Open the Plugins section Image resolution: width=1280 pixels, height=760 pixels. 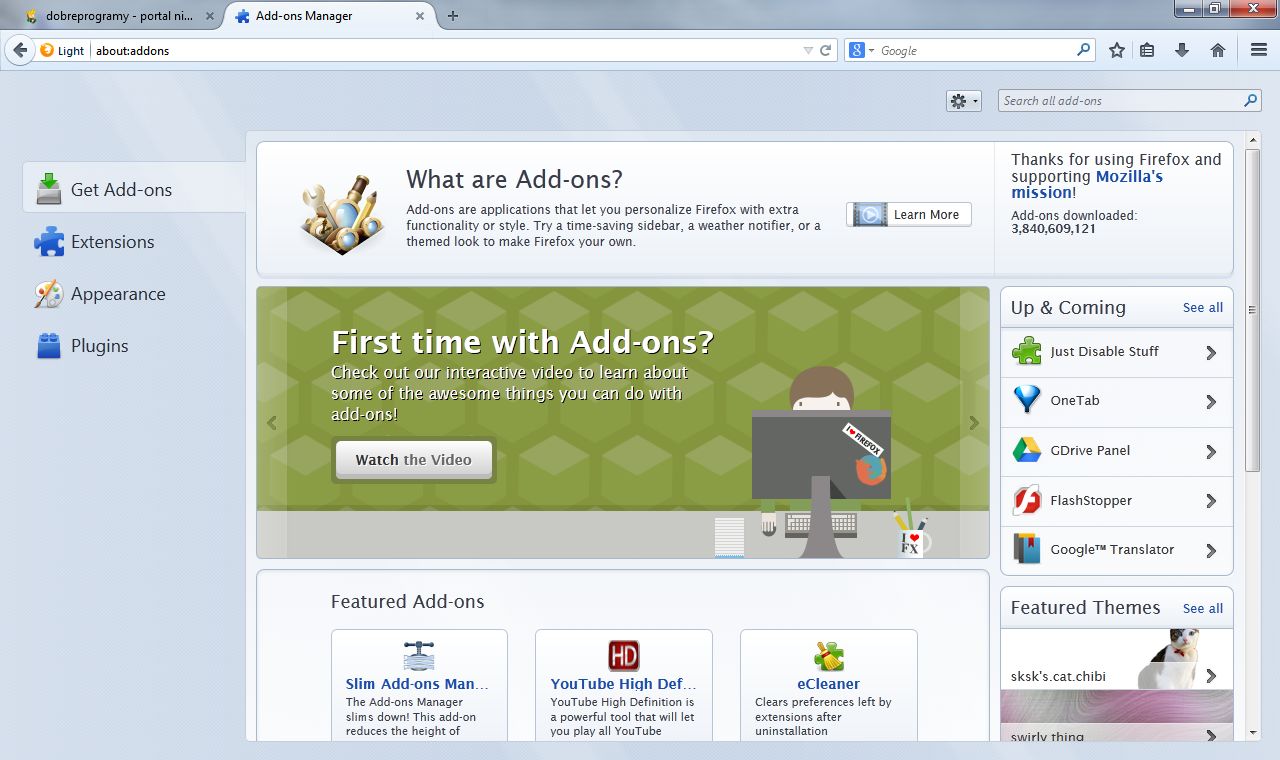tap(134, 345)
